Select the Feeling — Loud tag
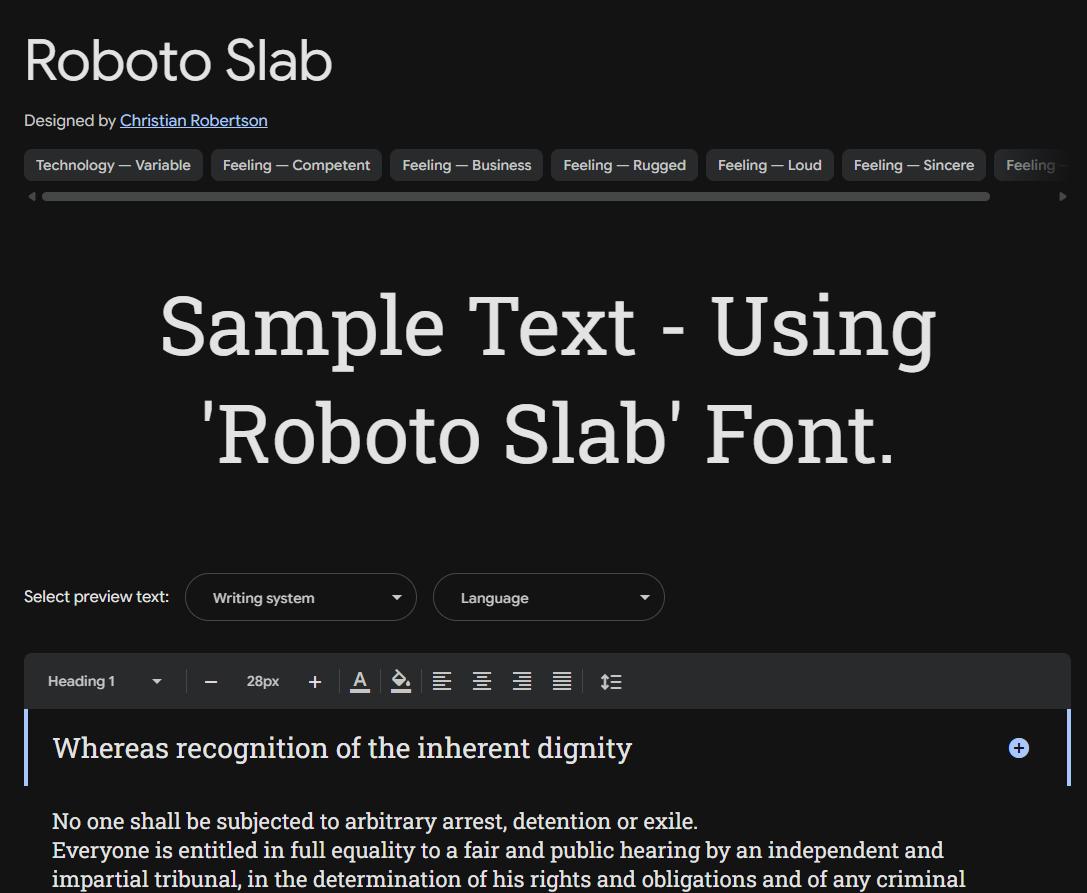This screenshot has height=893, width=1087. pyautogui.click(x=769, y=165)
